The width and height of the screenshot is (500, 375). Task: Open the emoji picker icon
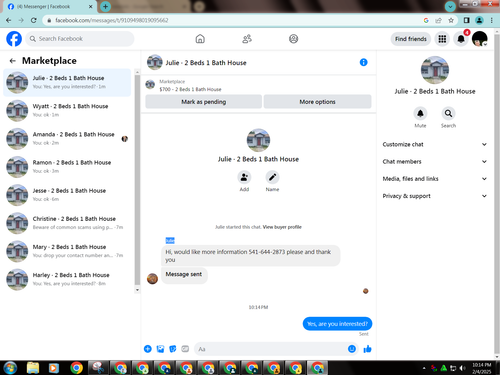pos(352,349)
